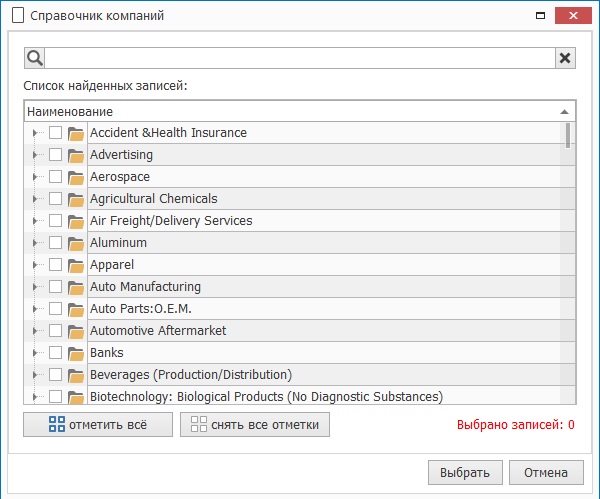Click the отметить всё button
Screen dimensions: 600x499
point(97,425)
